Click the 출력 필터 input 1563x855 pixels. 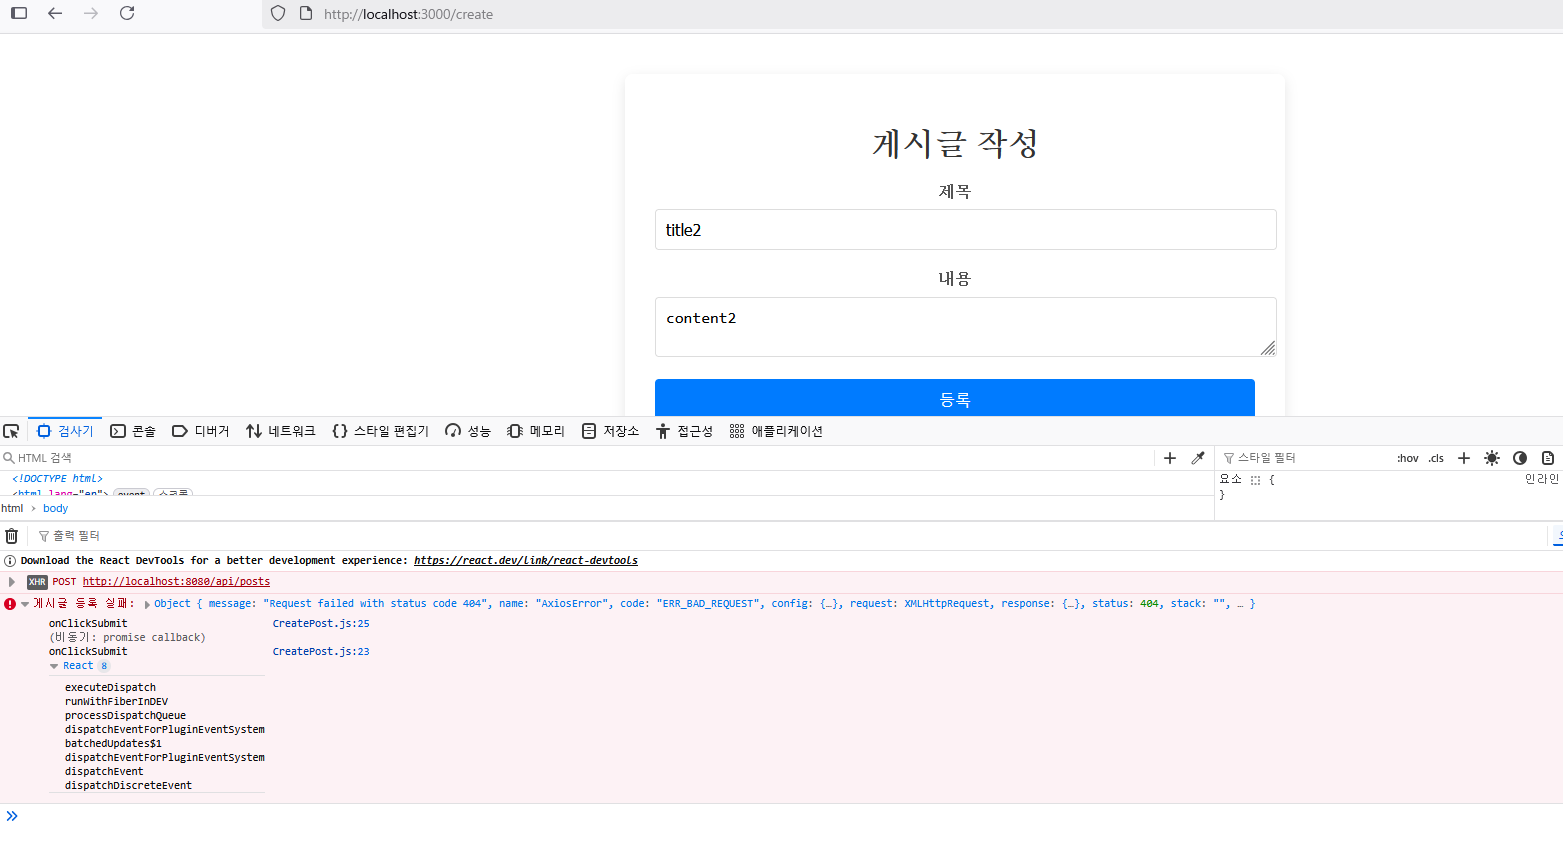coord(790,536)
